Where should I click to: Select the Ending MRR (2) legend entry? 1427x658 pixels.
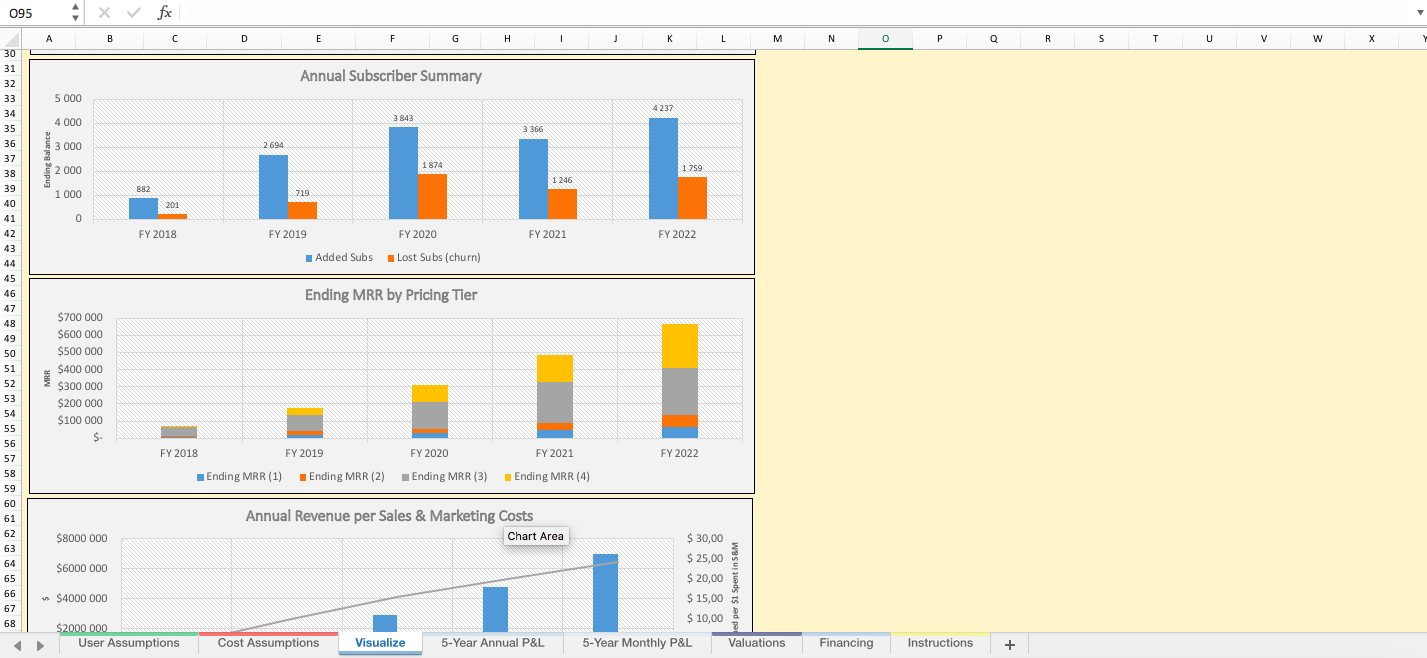pos(342,477)
